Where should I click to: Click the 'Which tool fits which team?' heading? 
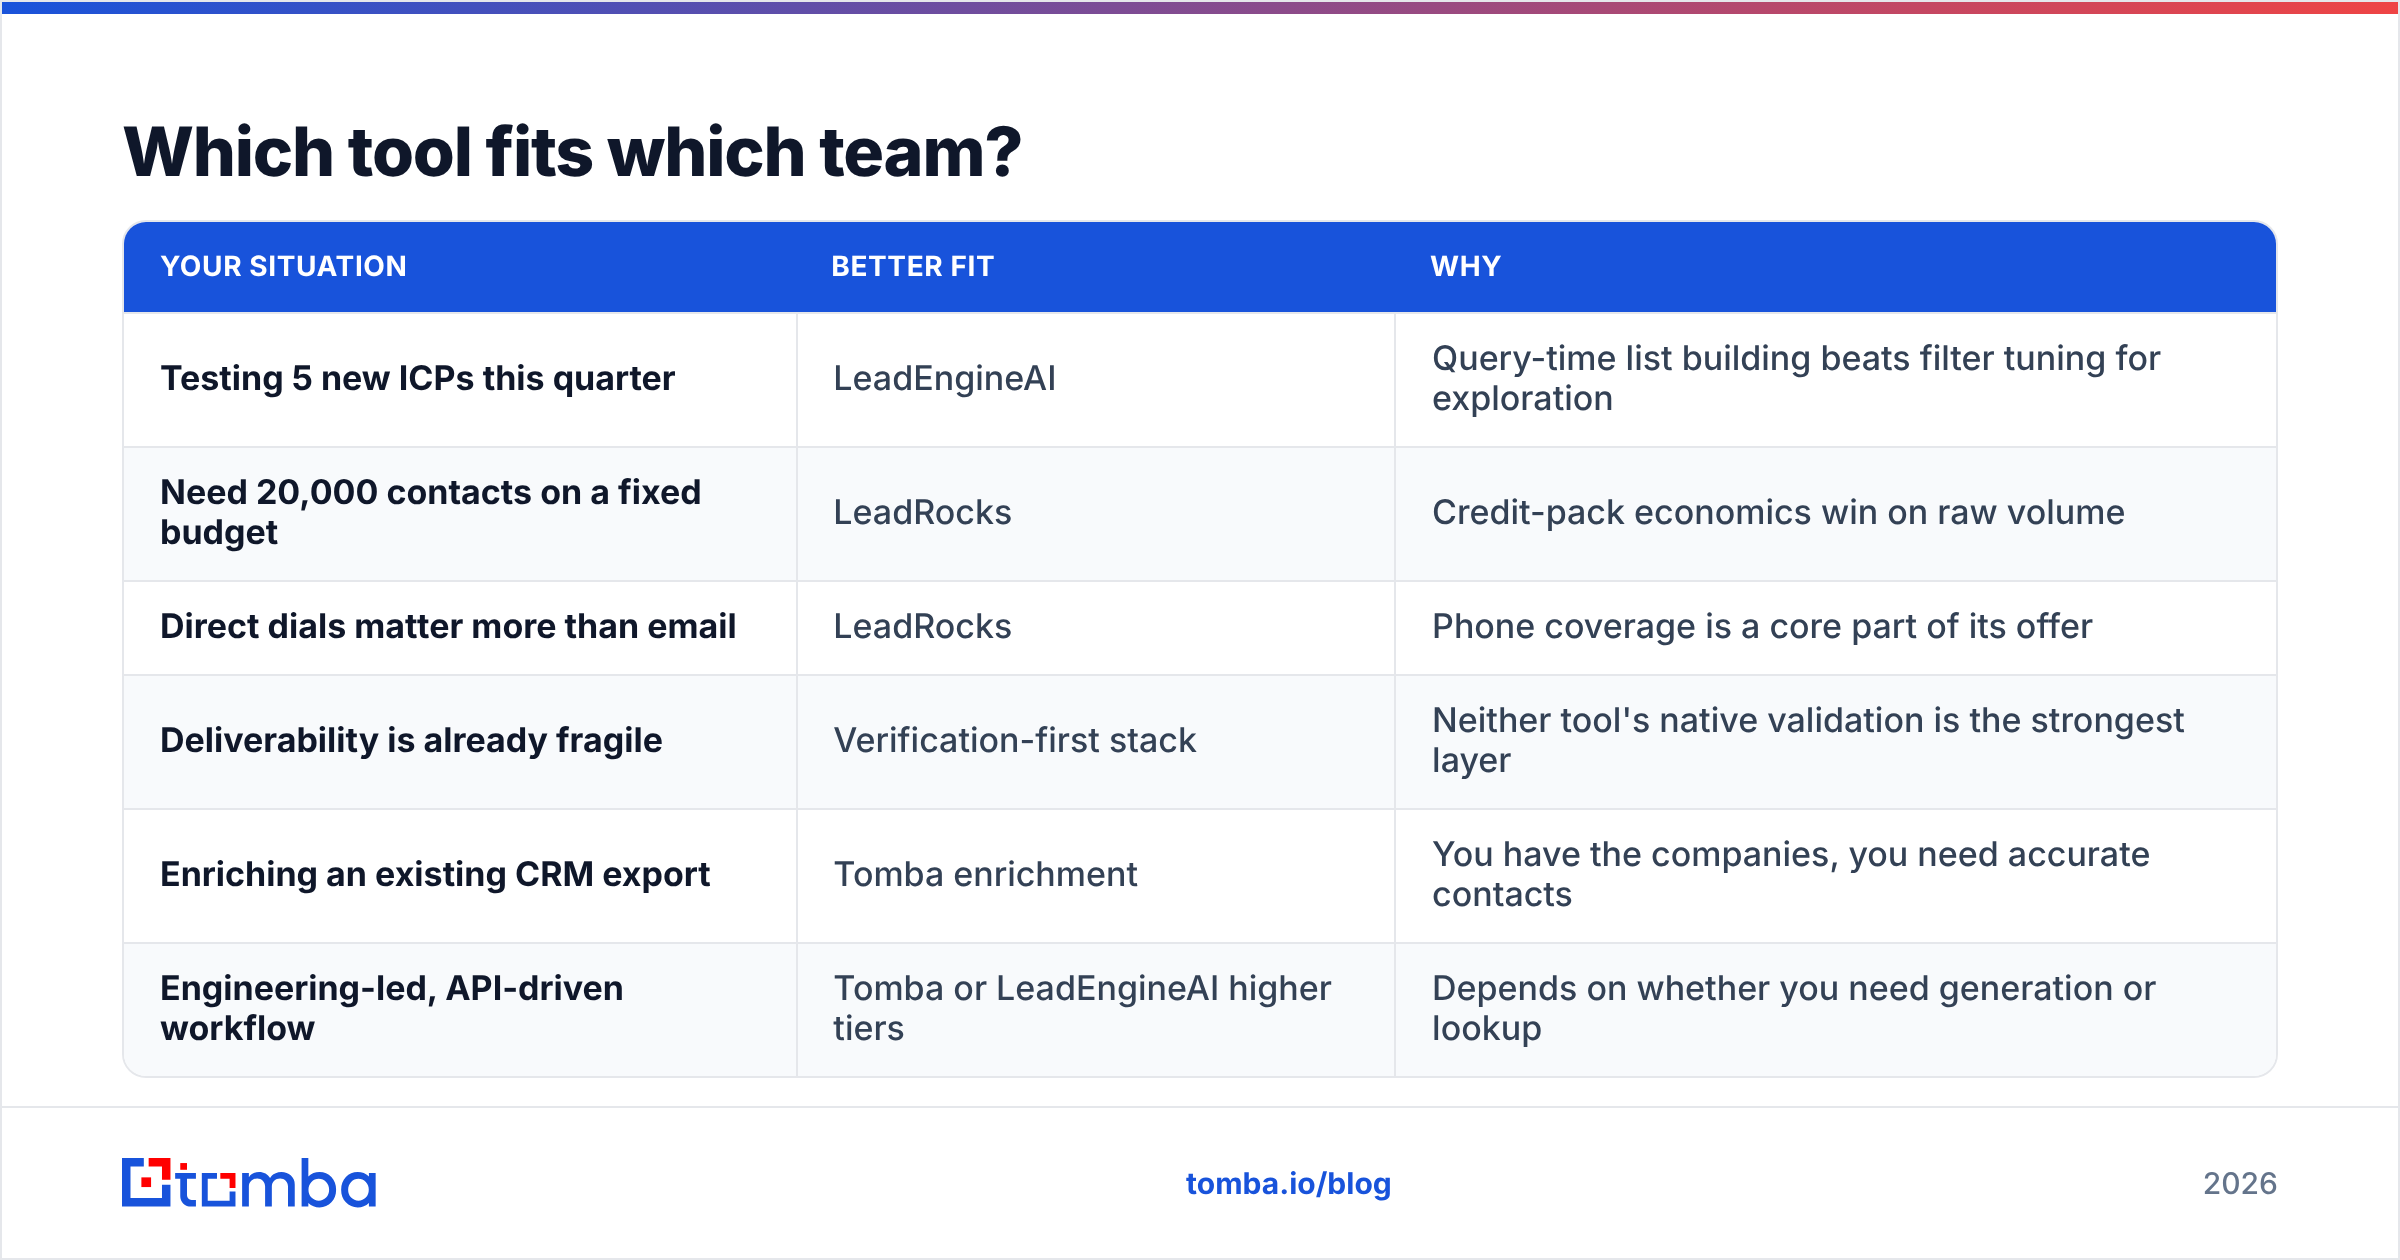pyautogui.click(x=572, y=152)
